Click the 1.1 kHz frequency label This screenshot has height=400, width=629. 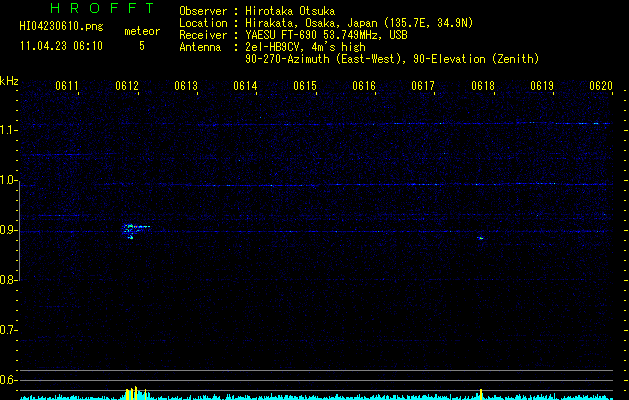coord(8,130)
